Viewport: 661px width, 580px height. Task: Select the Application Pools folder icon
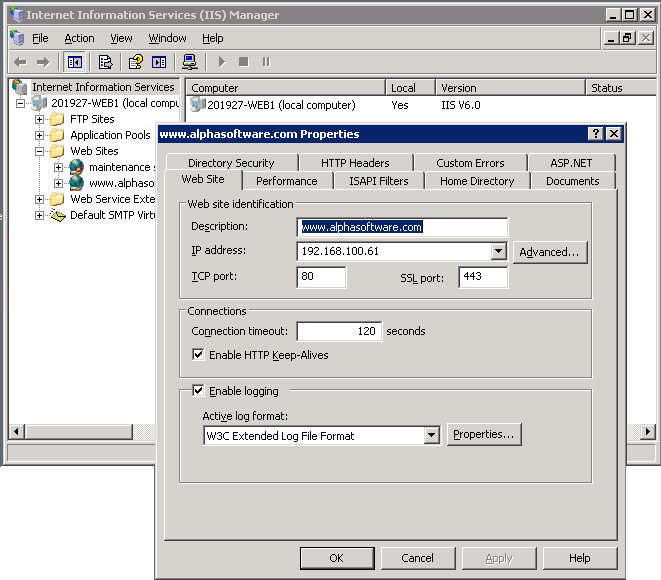click(x=57, y=135)
